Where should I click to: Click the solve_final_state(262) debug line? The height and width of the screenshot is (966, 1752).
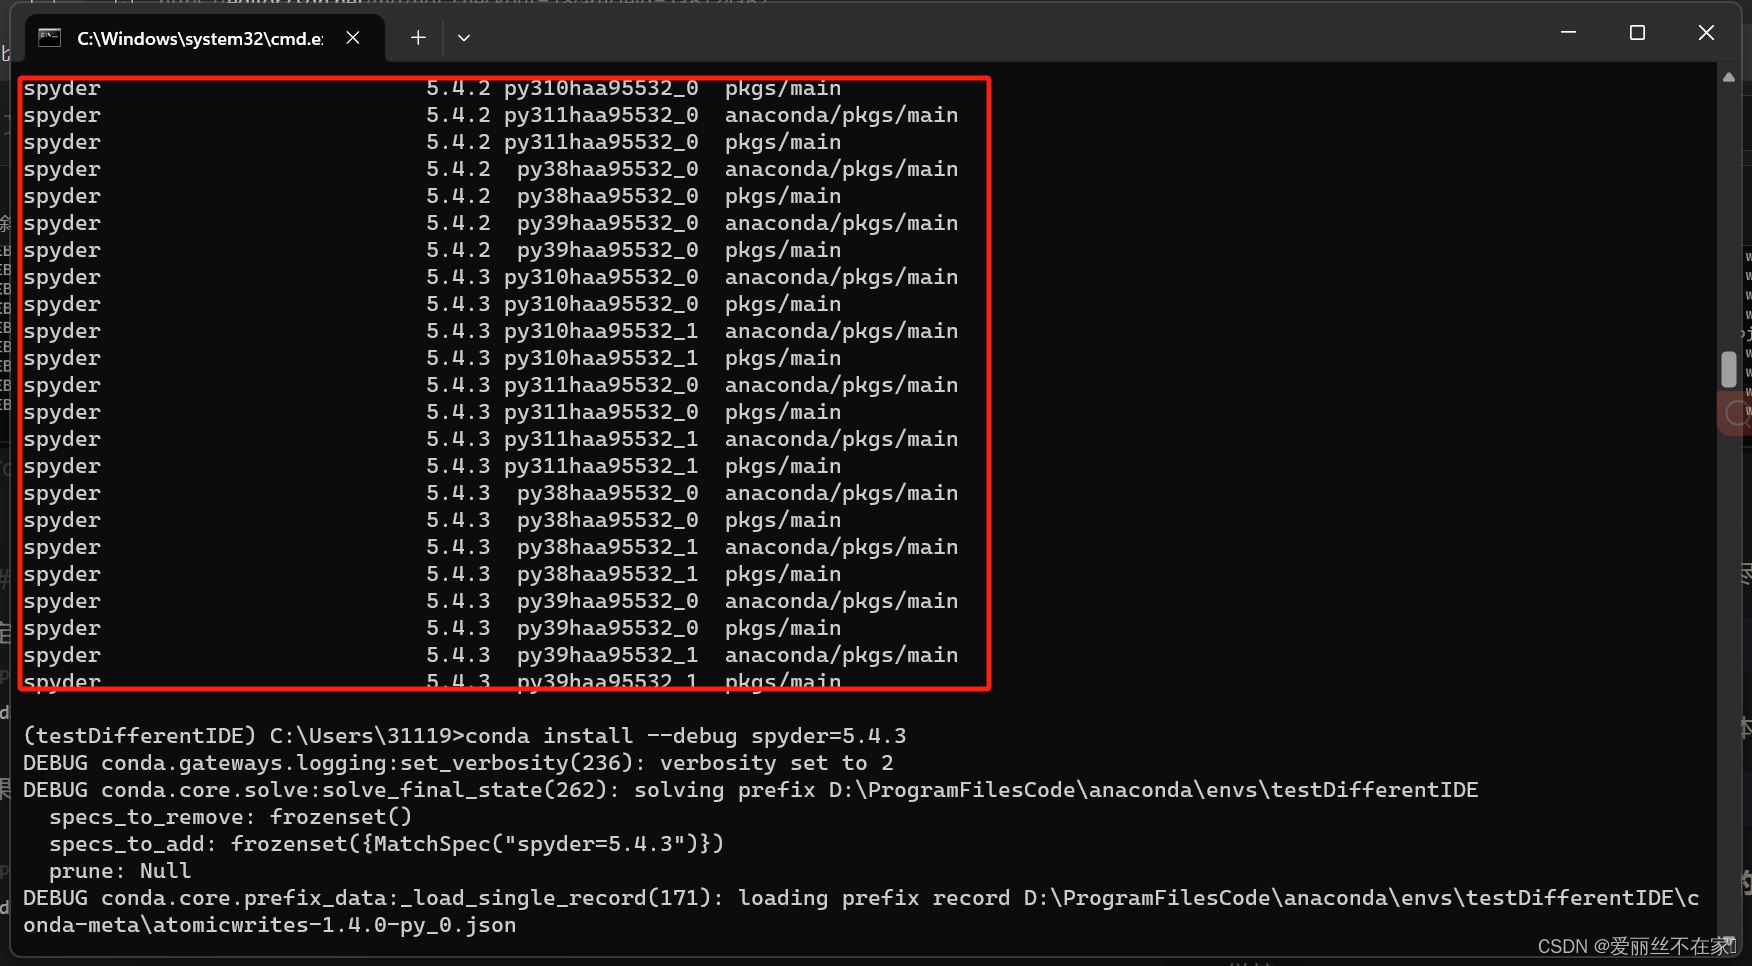click(750, 790)
